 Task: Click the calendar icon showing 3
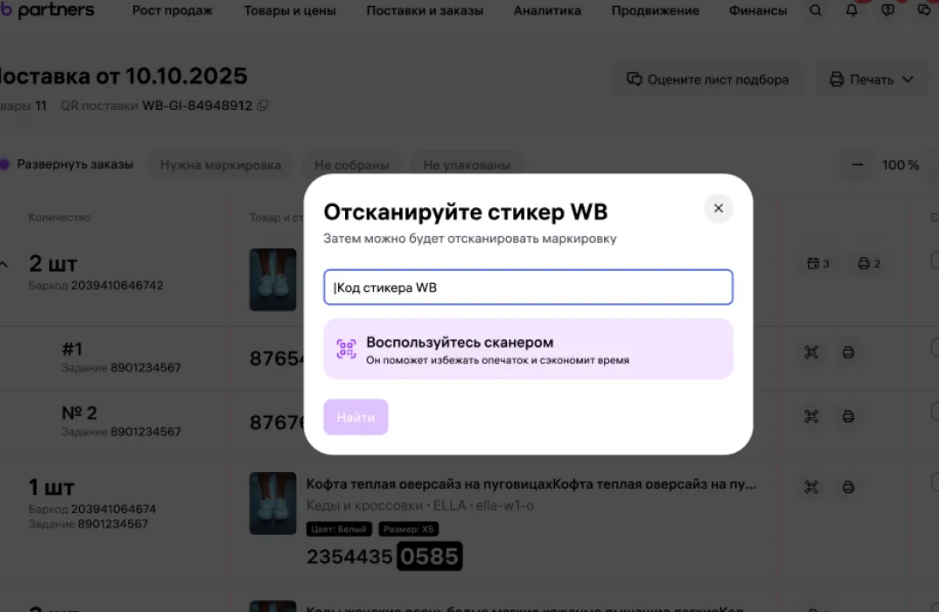(817, 264)
